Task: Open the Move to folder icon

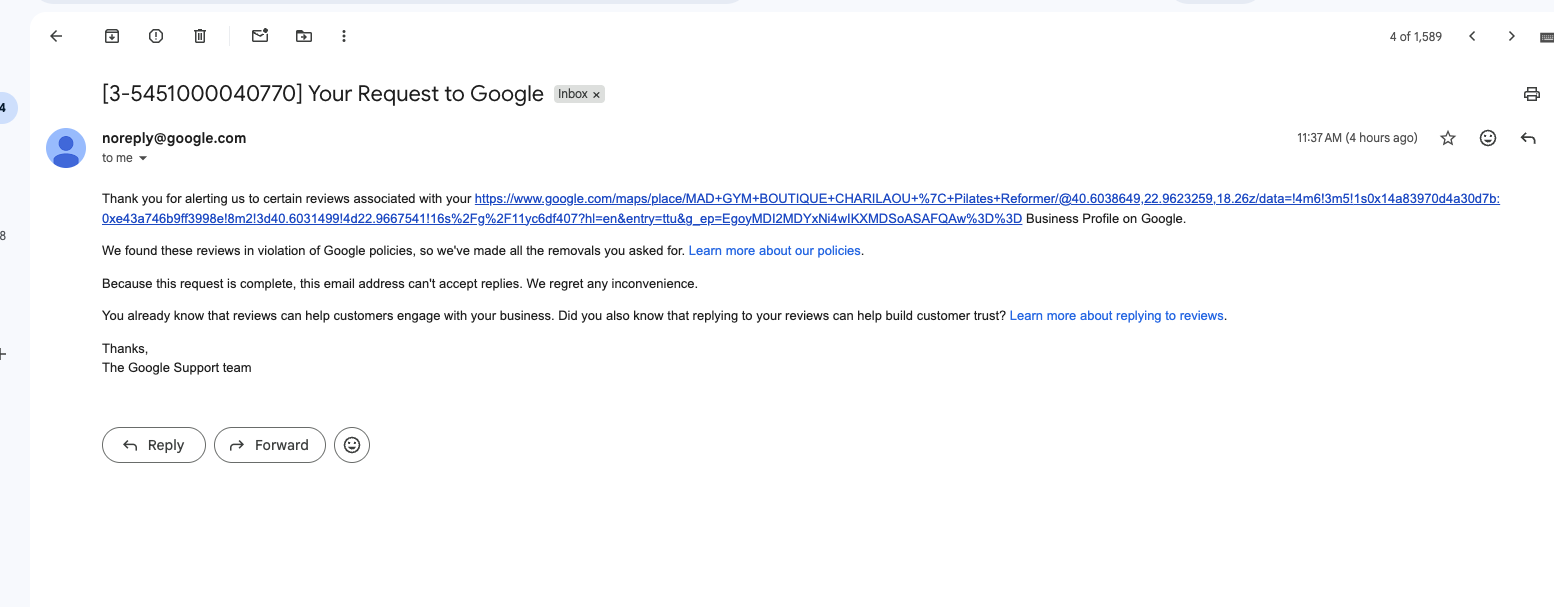Action: click(x=304, y=36)
